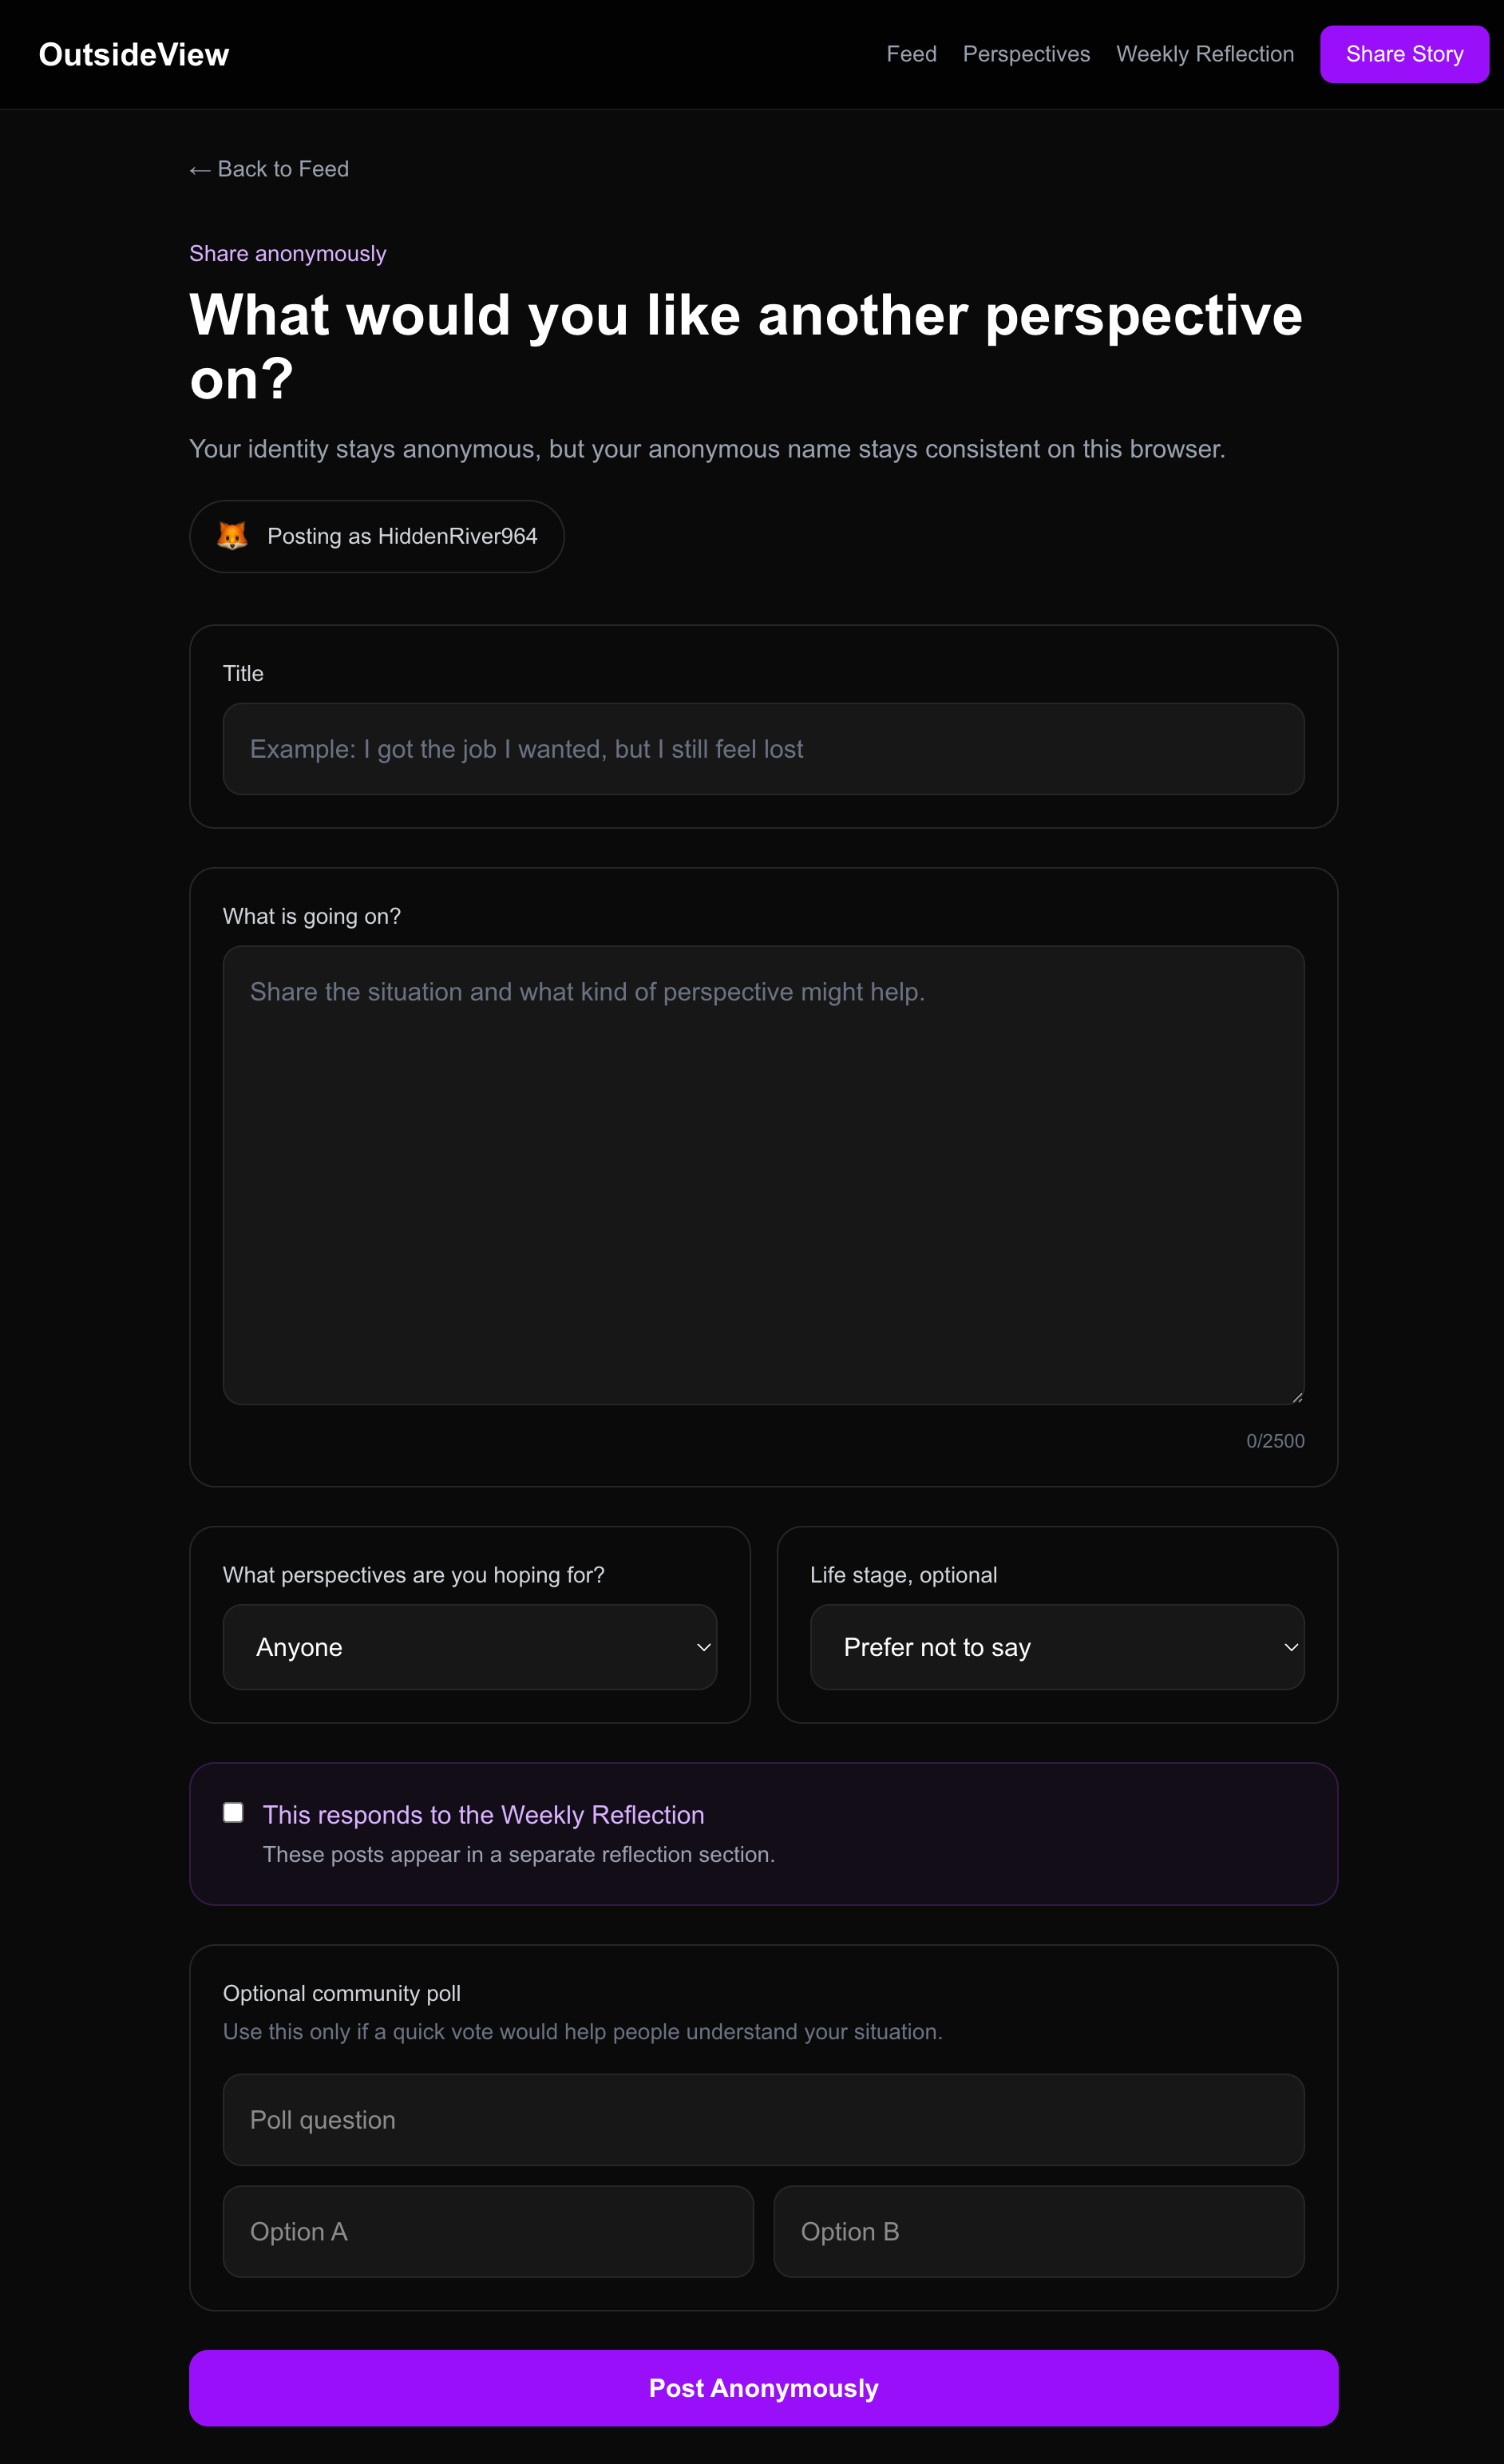Go to Feed in navigation bar

911,54
